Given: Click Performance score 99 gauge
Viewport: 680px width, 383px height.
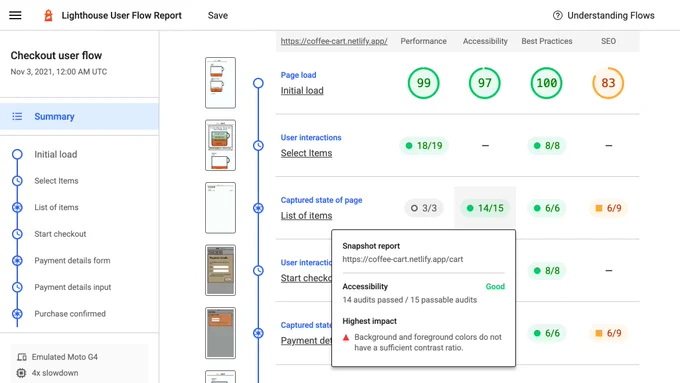Looking at the screenshot, I should coord(423,83).
